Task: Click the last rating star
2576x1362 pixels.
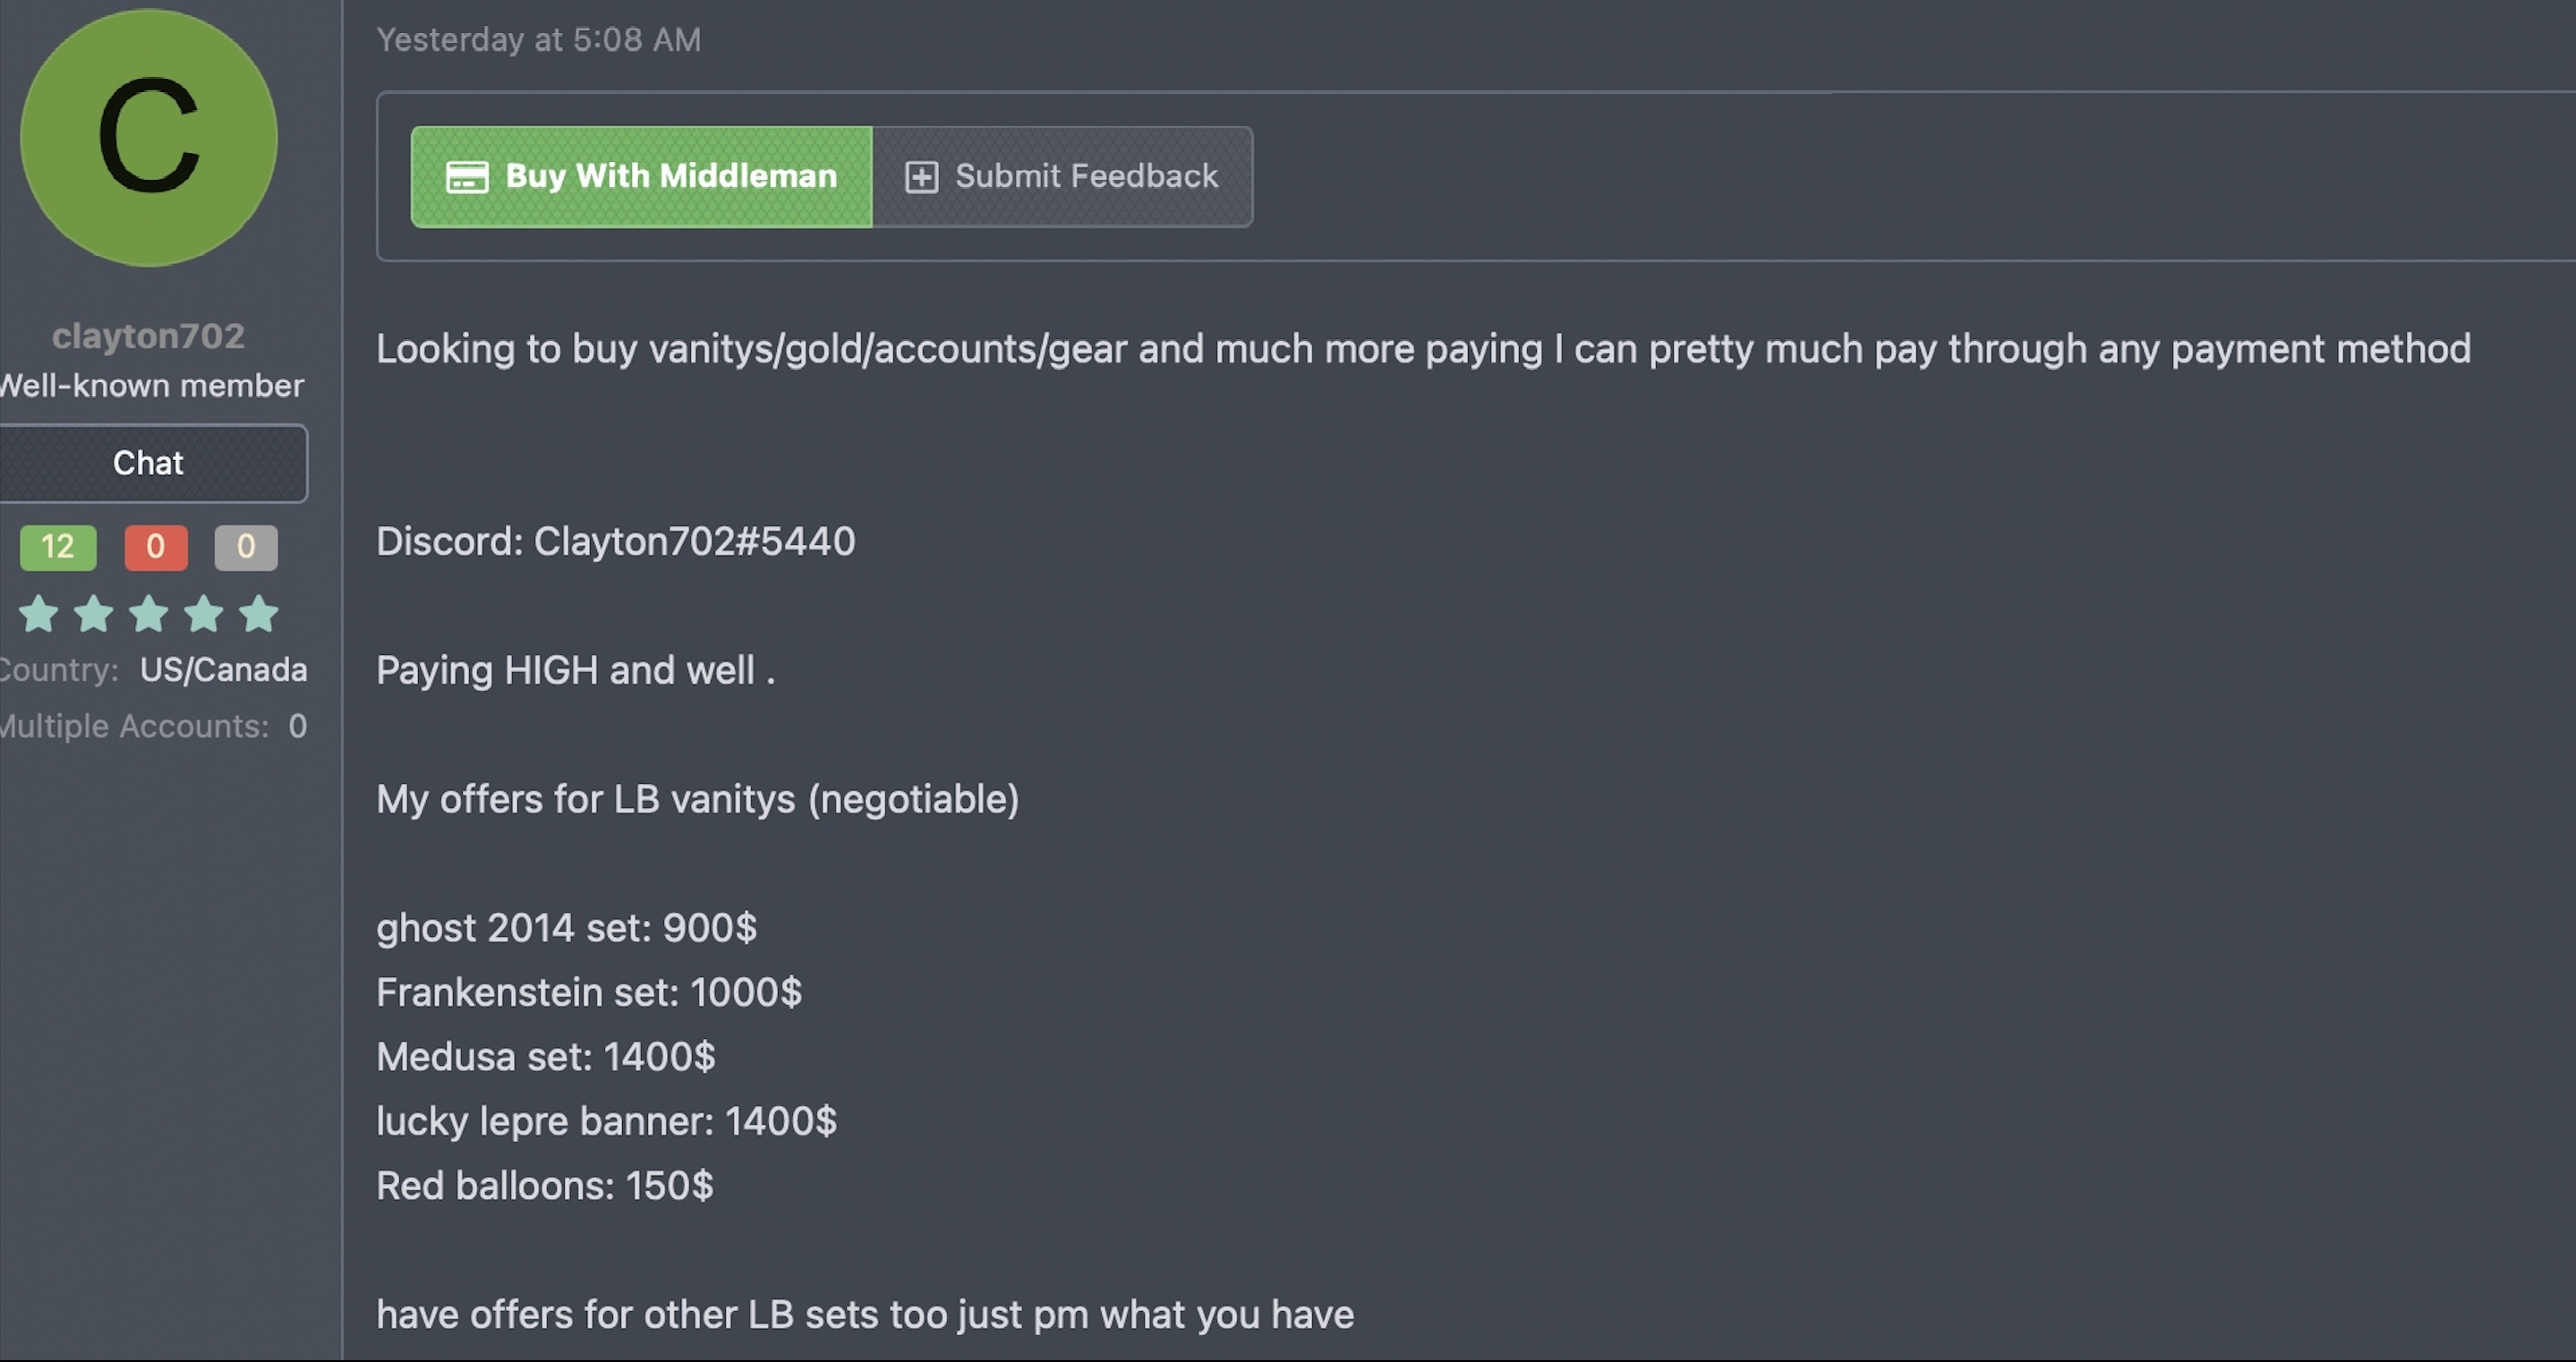Action: click(259, 614)
